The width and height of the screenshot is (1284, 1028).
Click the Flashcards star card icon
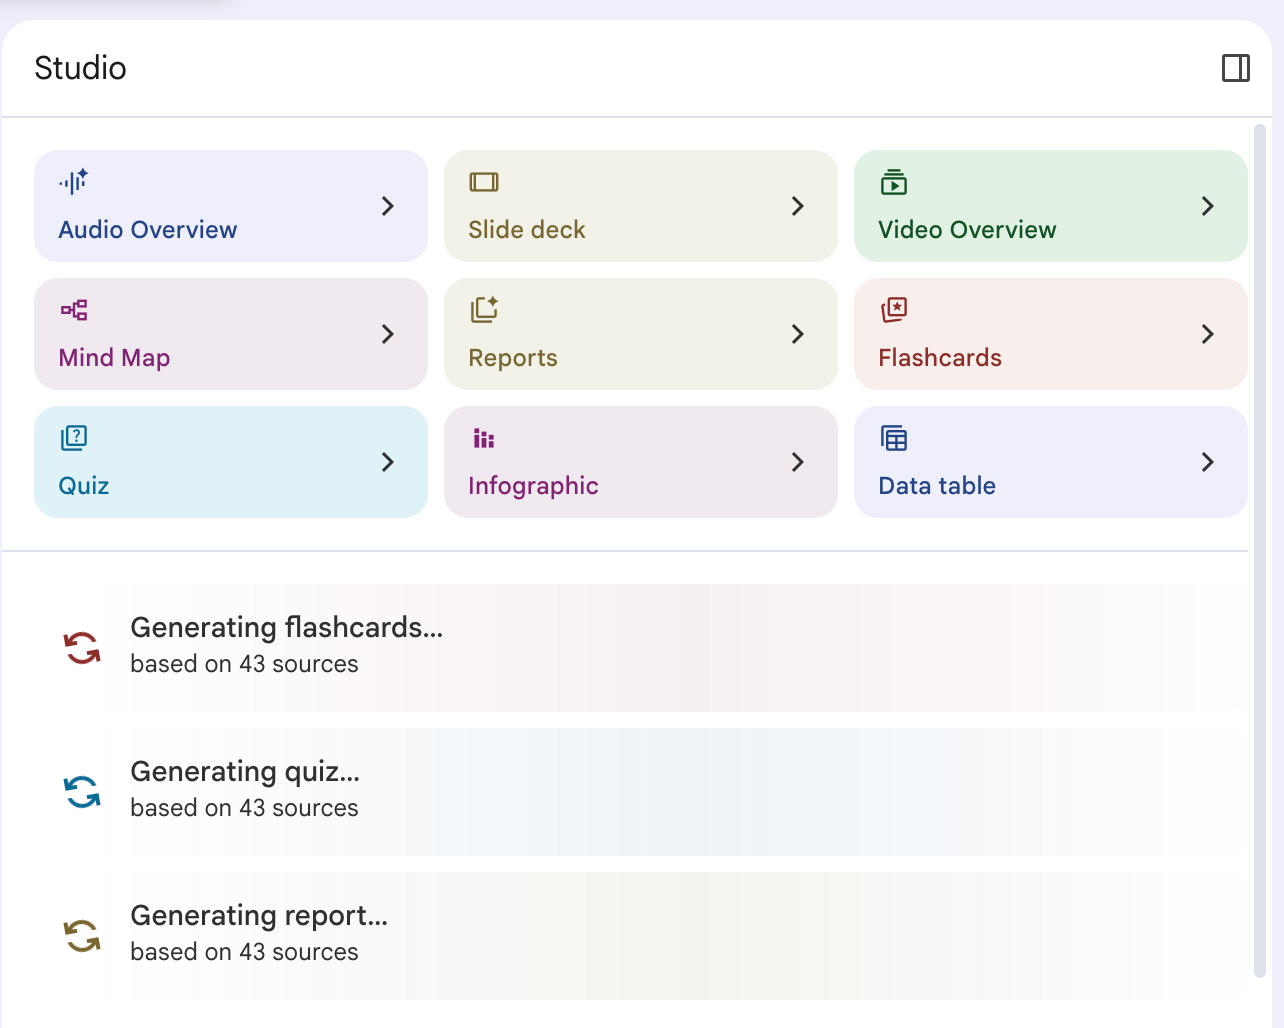pyautogui.click(x=894, y=309)
